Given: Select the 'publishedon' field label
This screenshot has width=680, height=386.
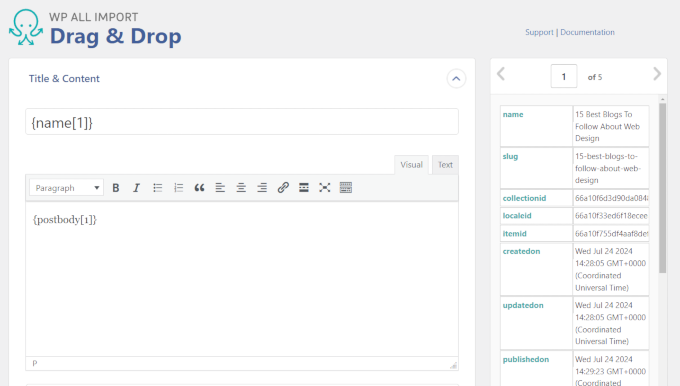Looking at the screenshot, I should (x=526, y=360).
